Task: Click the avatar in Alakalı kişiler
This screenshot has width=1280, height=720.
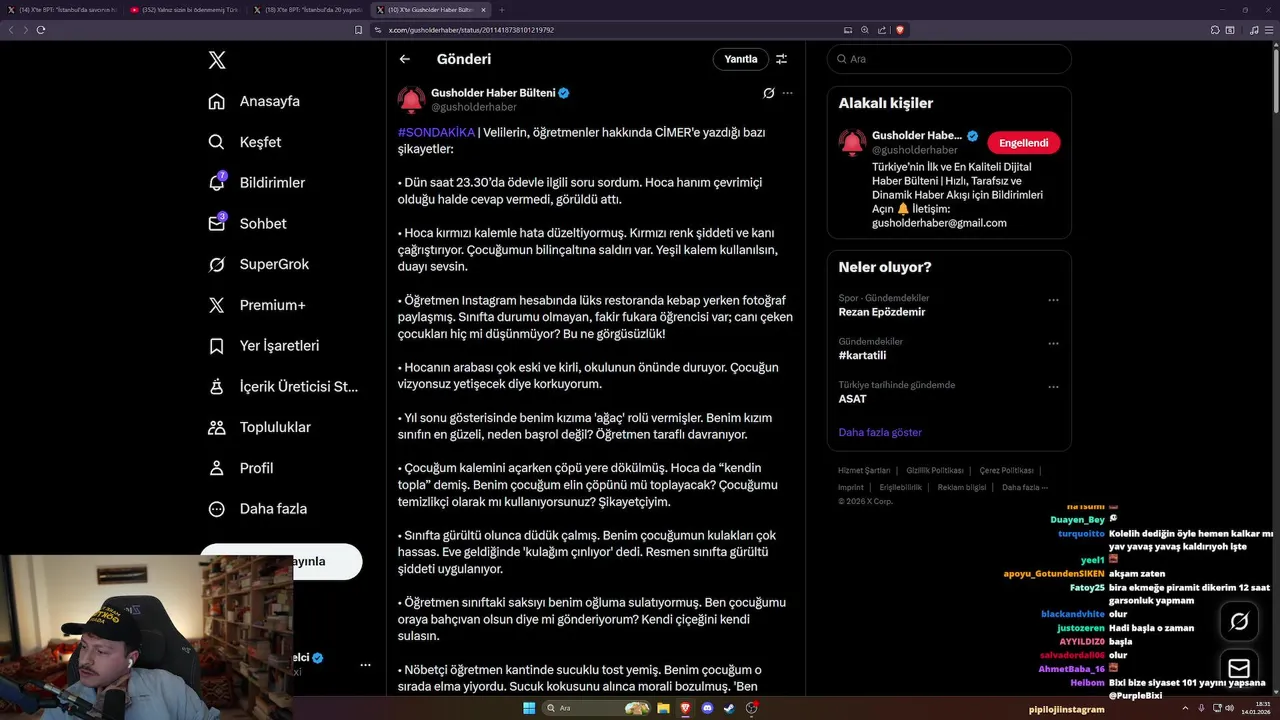Action: pyautogui.click(x=852, y=142)
